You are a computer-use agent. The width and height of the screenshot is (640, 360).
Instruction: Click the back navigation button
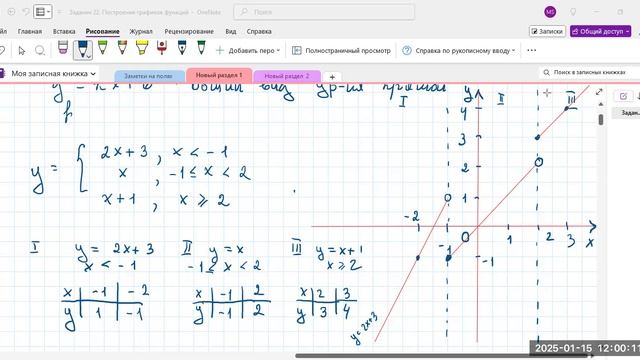click(x=11, y=12)
